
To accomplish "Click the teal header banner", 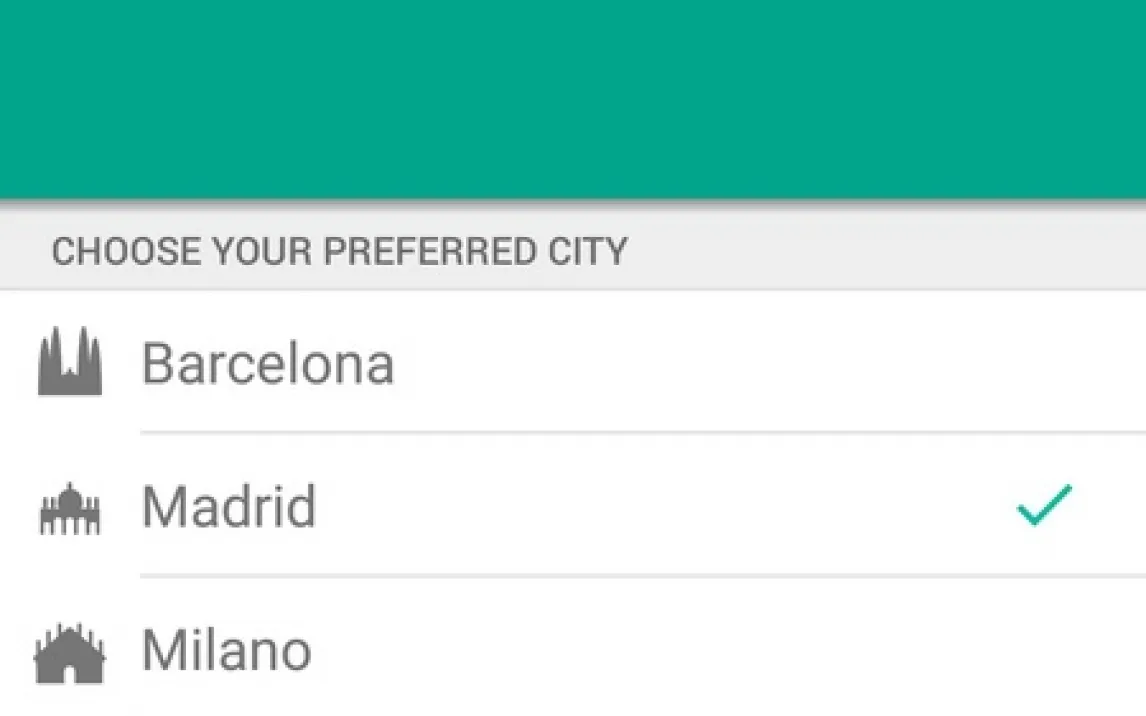I will [x=573, y=98].
